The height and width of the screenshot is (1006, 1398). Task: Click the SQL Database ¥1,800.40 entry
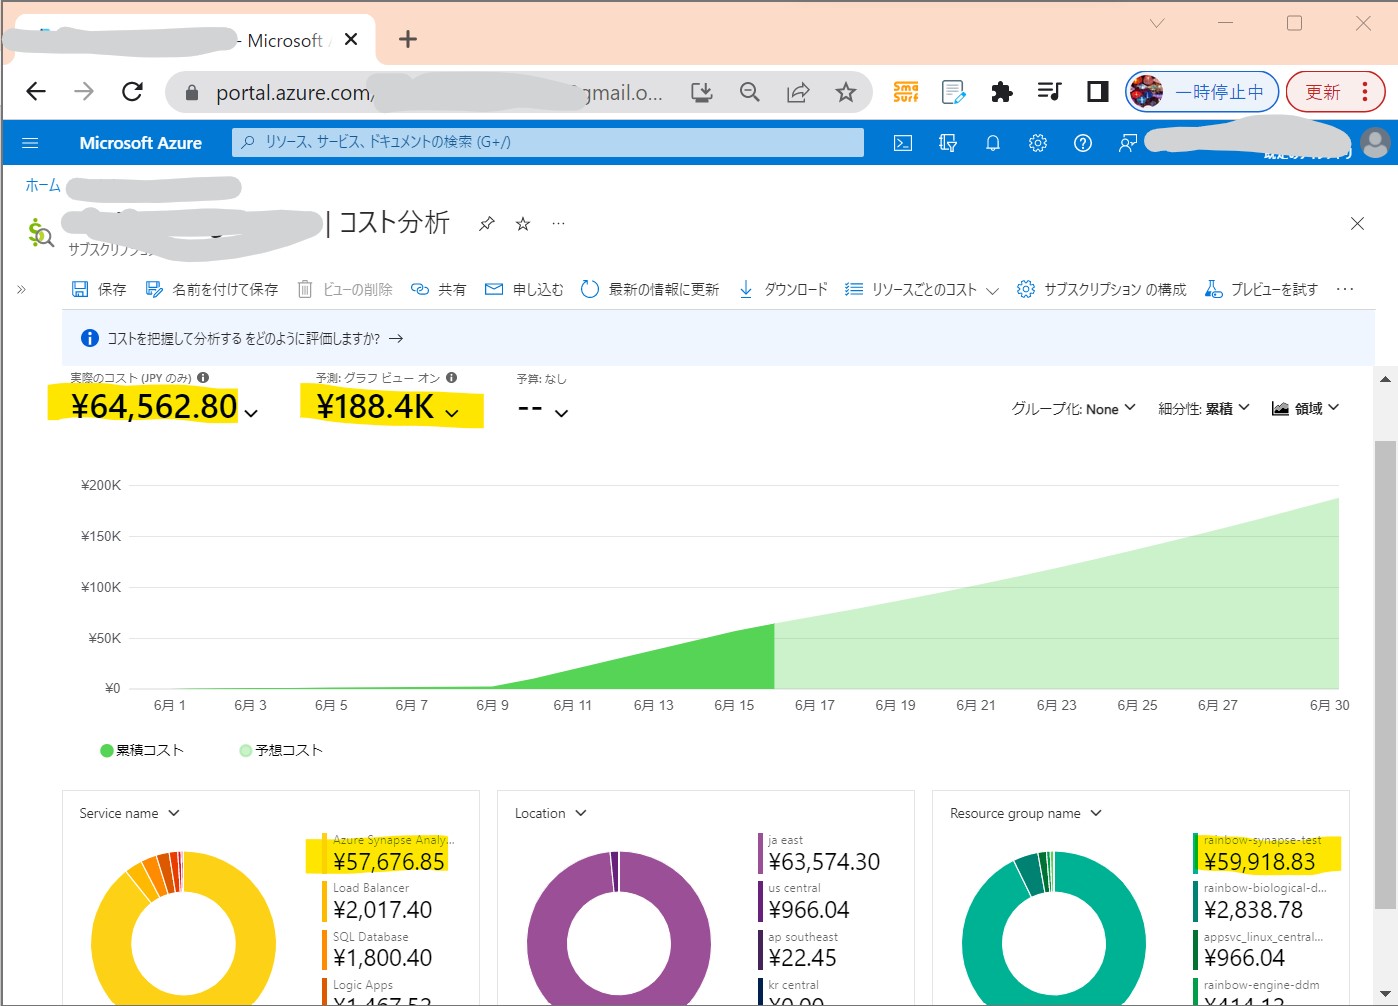(377, 949)
